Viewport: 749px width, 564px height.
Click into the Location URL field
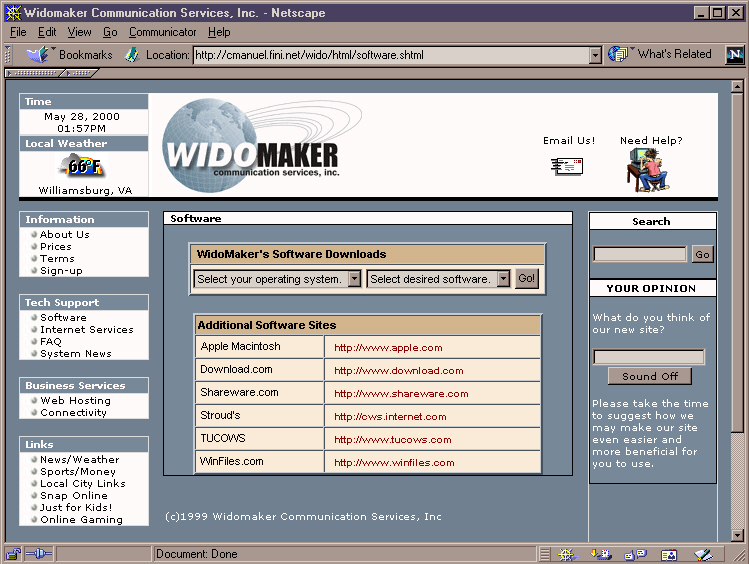(391, 55)
